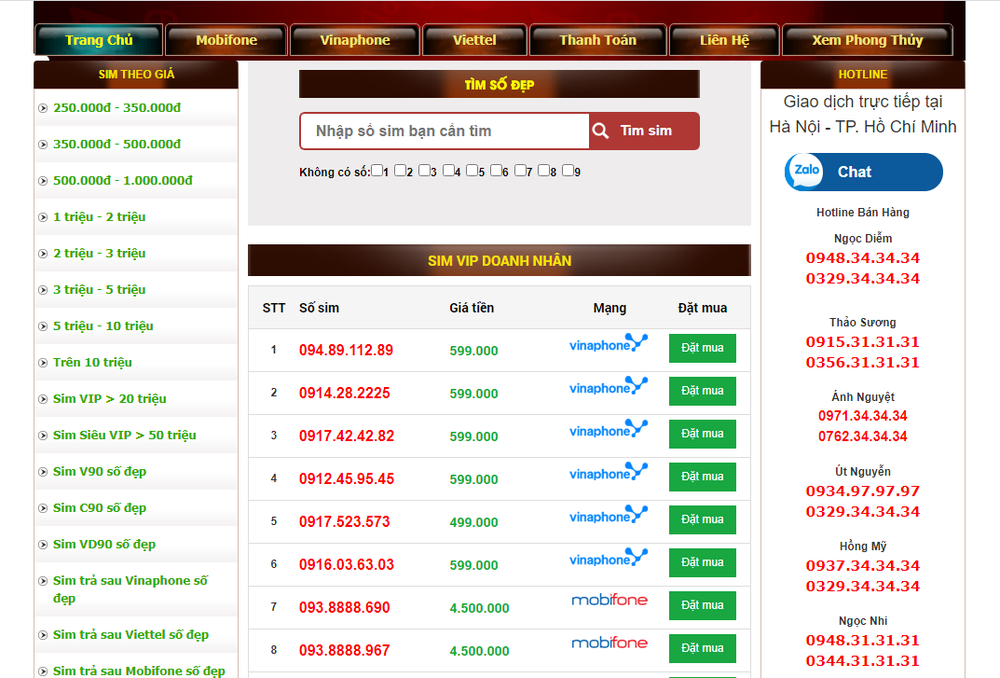Check the 'Không có số' 7 checkbox
The width and height of the screenshot is (1000, 678).
(520, 170)
